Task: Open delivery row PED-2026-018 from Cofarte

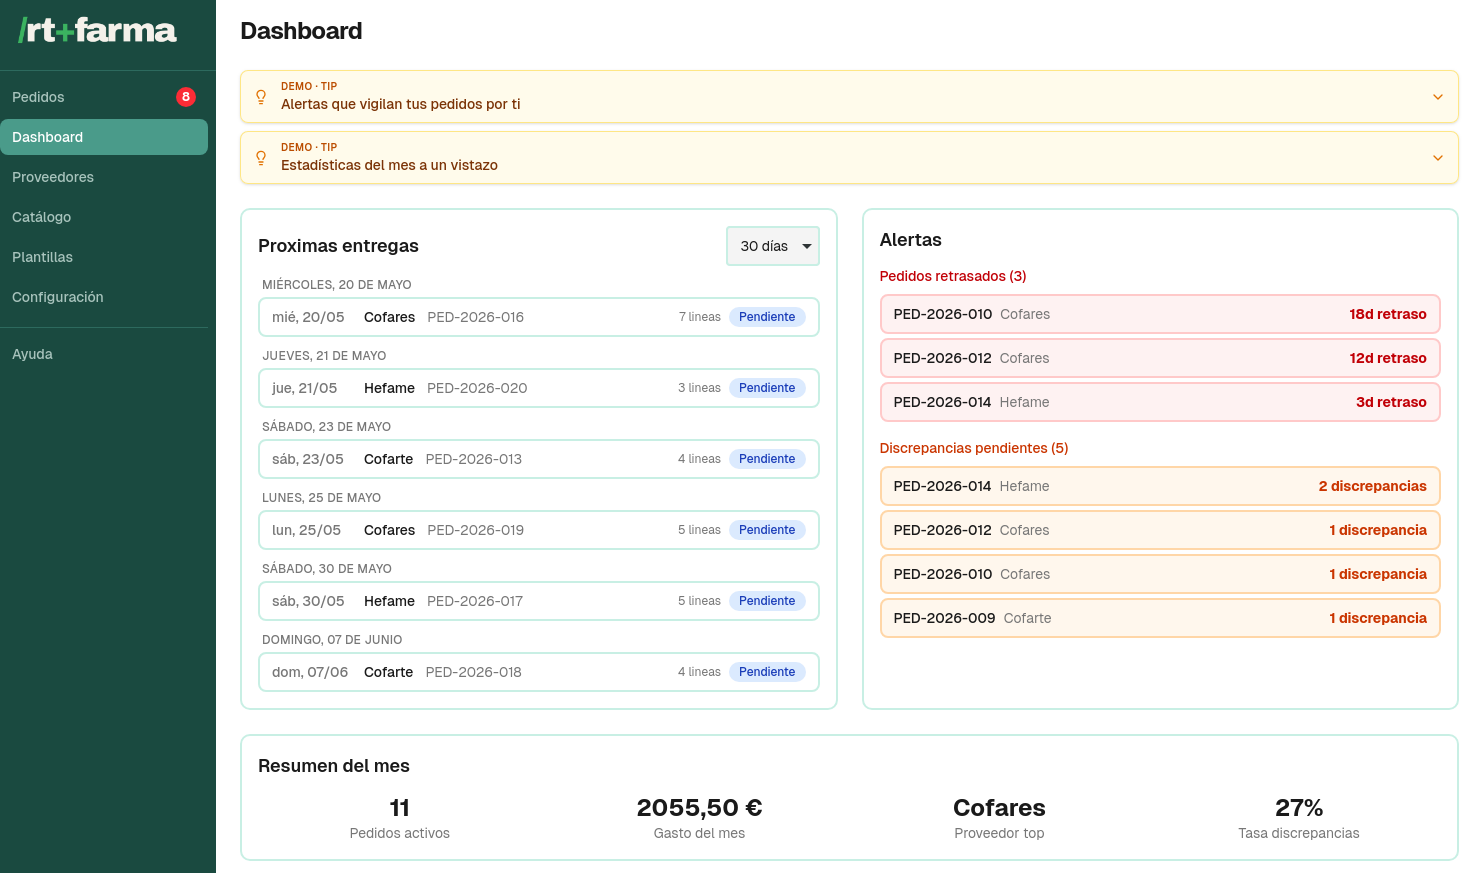Action: 539,672
